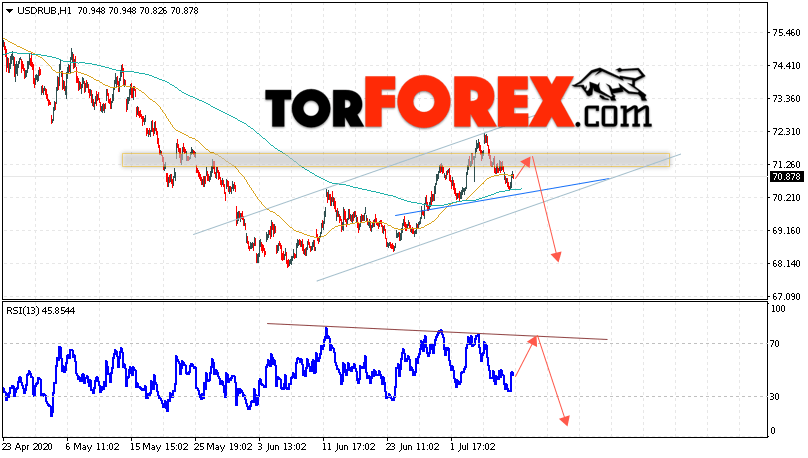
Task: Select the 67.090 price axis label
Action: point(786,297)
